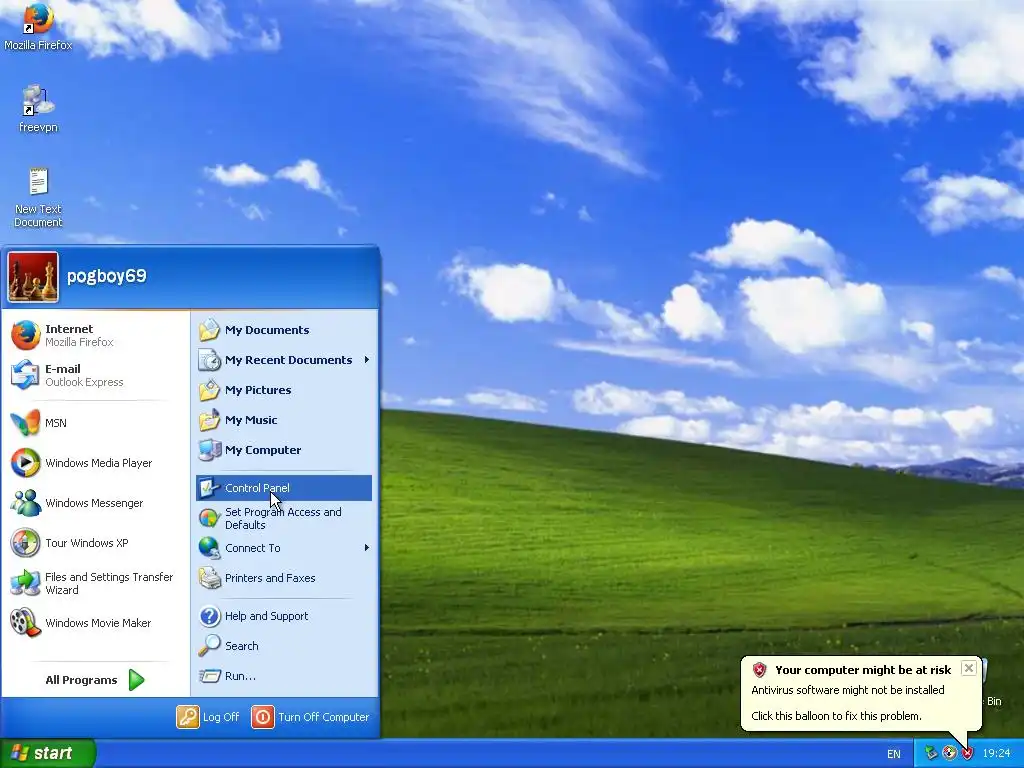The height and width of the screenshot is (768, 1024).
Task: Click the Help and Support label
Action: [266, 616]
